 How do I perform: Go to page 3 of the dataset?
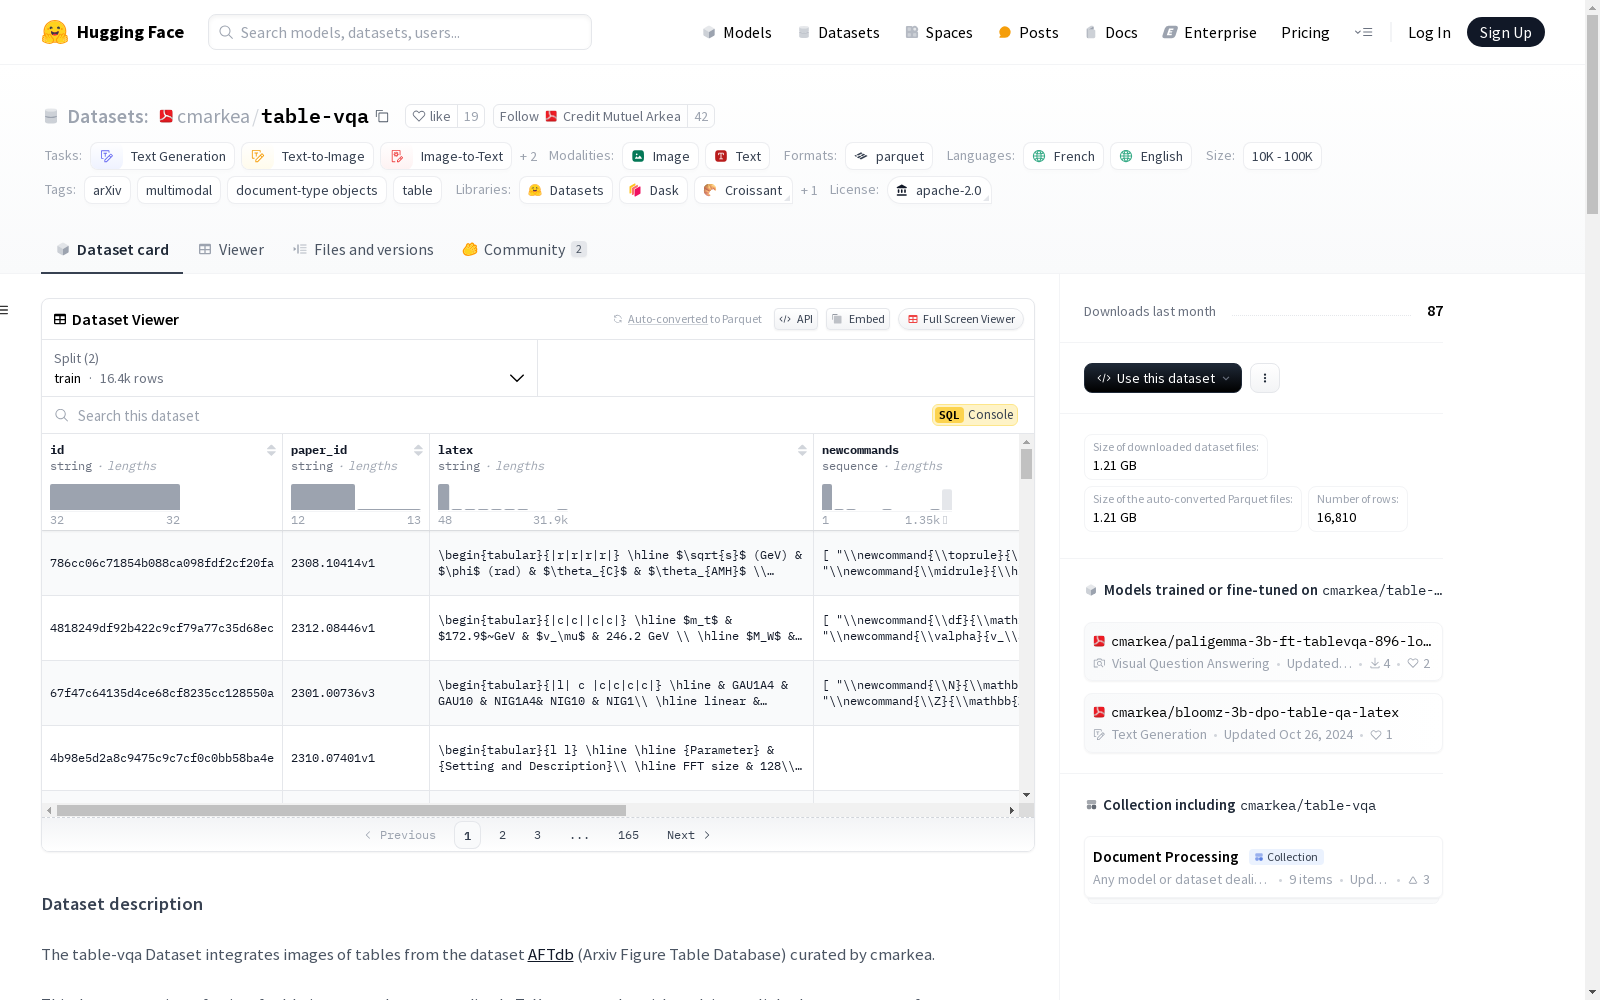537,835
